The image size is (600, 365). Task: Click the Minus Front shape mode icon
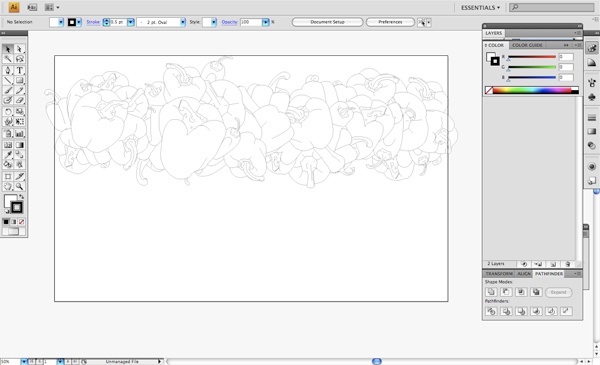click(506, 292)
